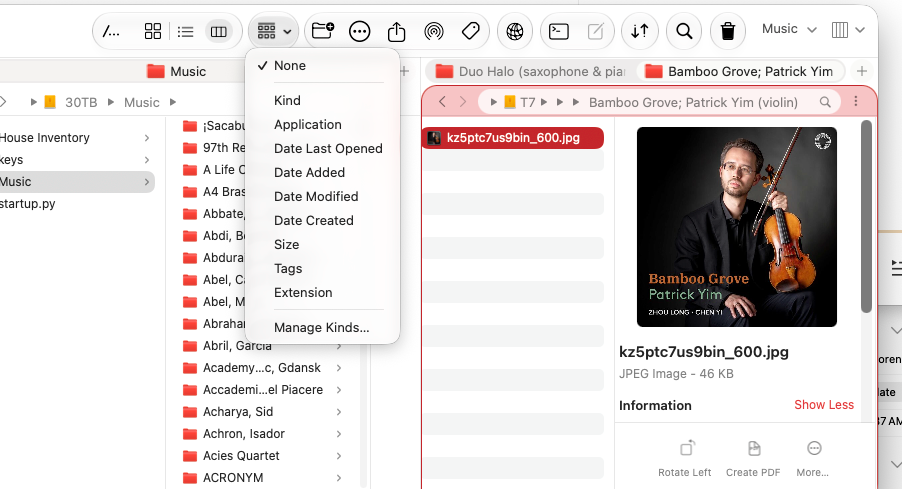
Task: Group by Kind
Action: [322, 101]
